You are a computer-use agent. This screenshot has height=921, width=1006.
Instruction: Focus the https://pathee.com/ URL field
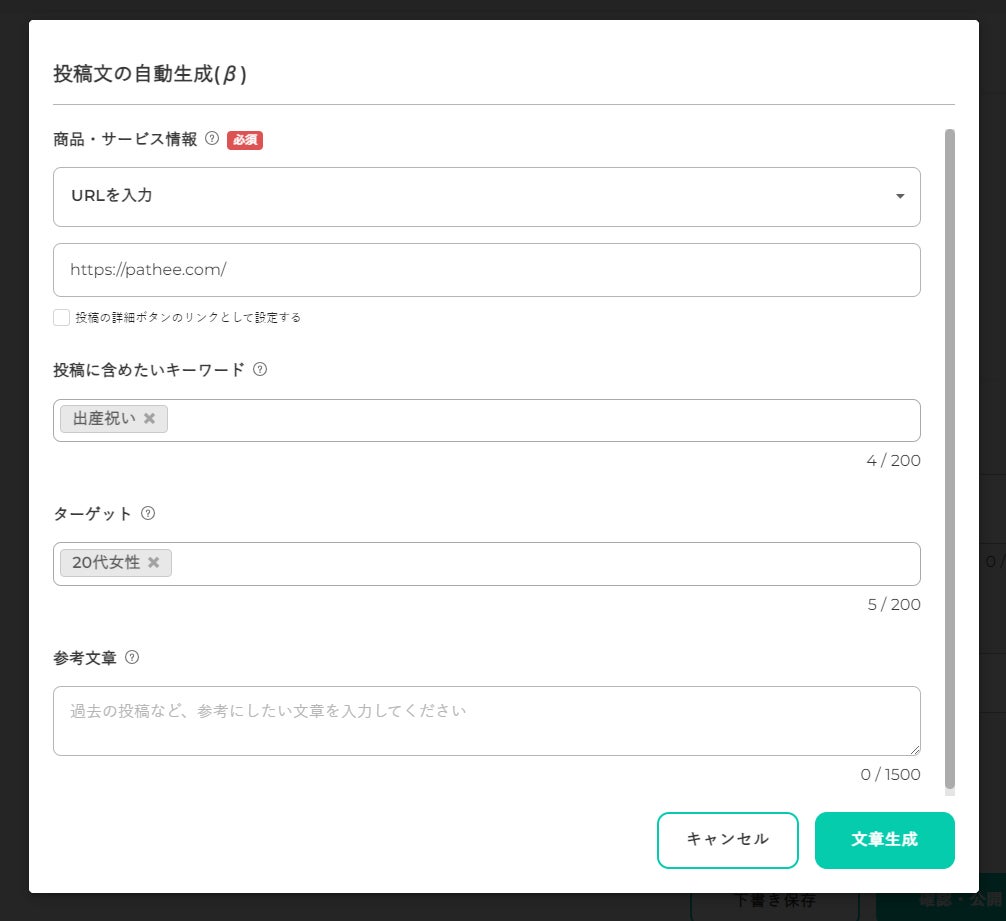[486, 270]
